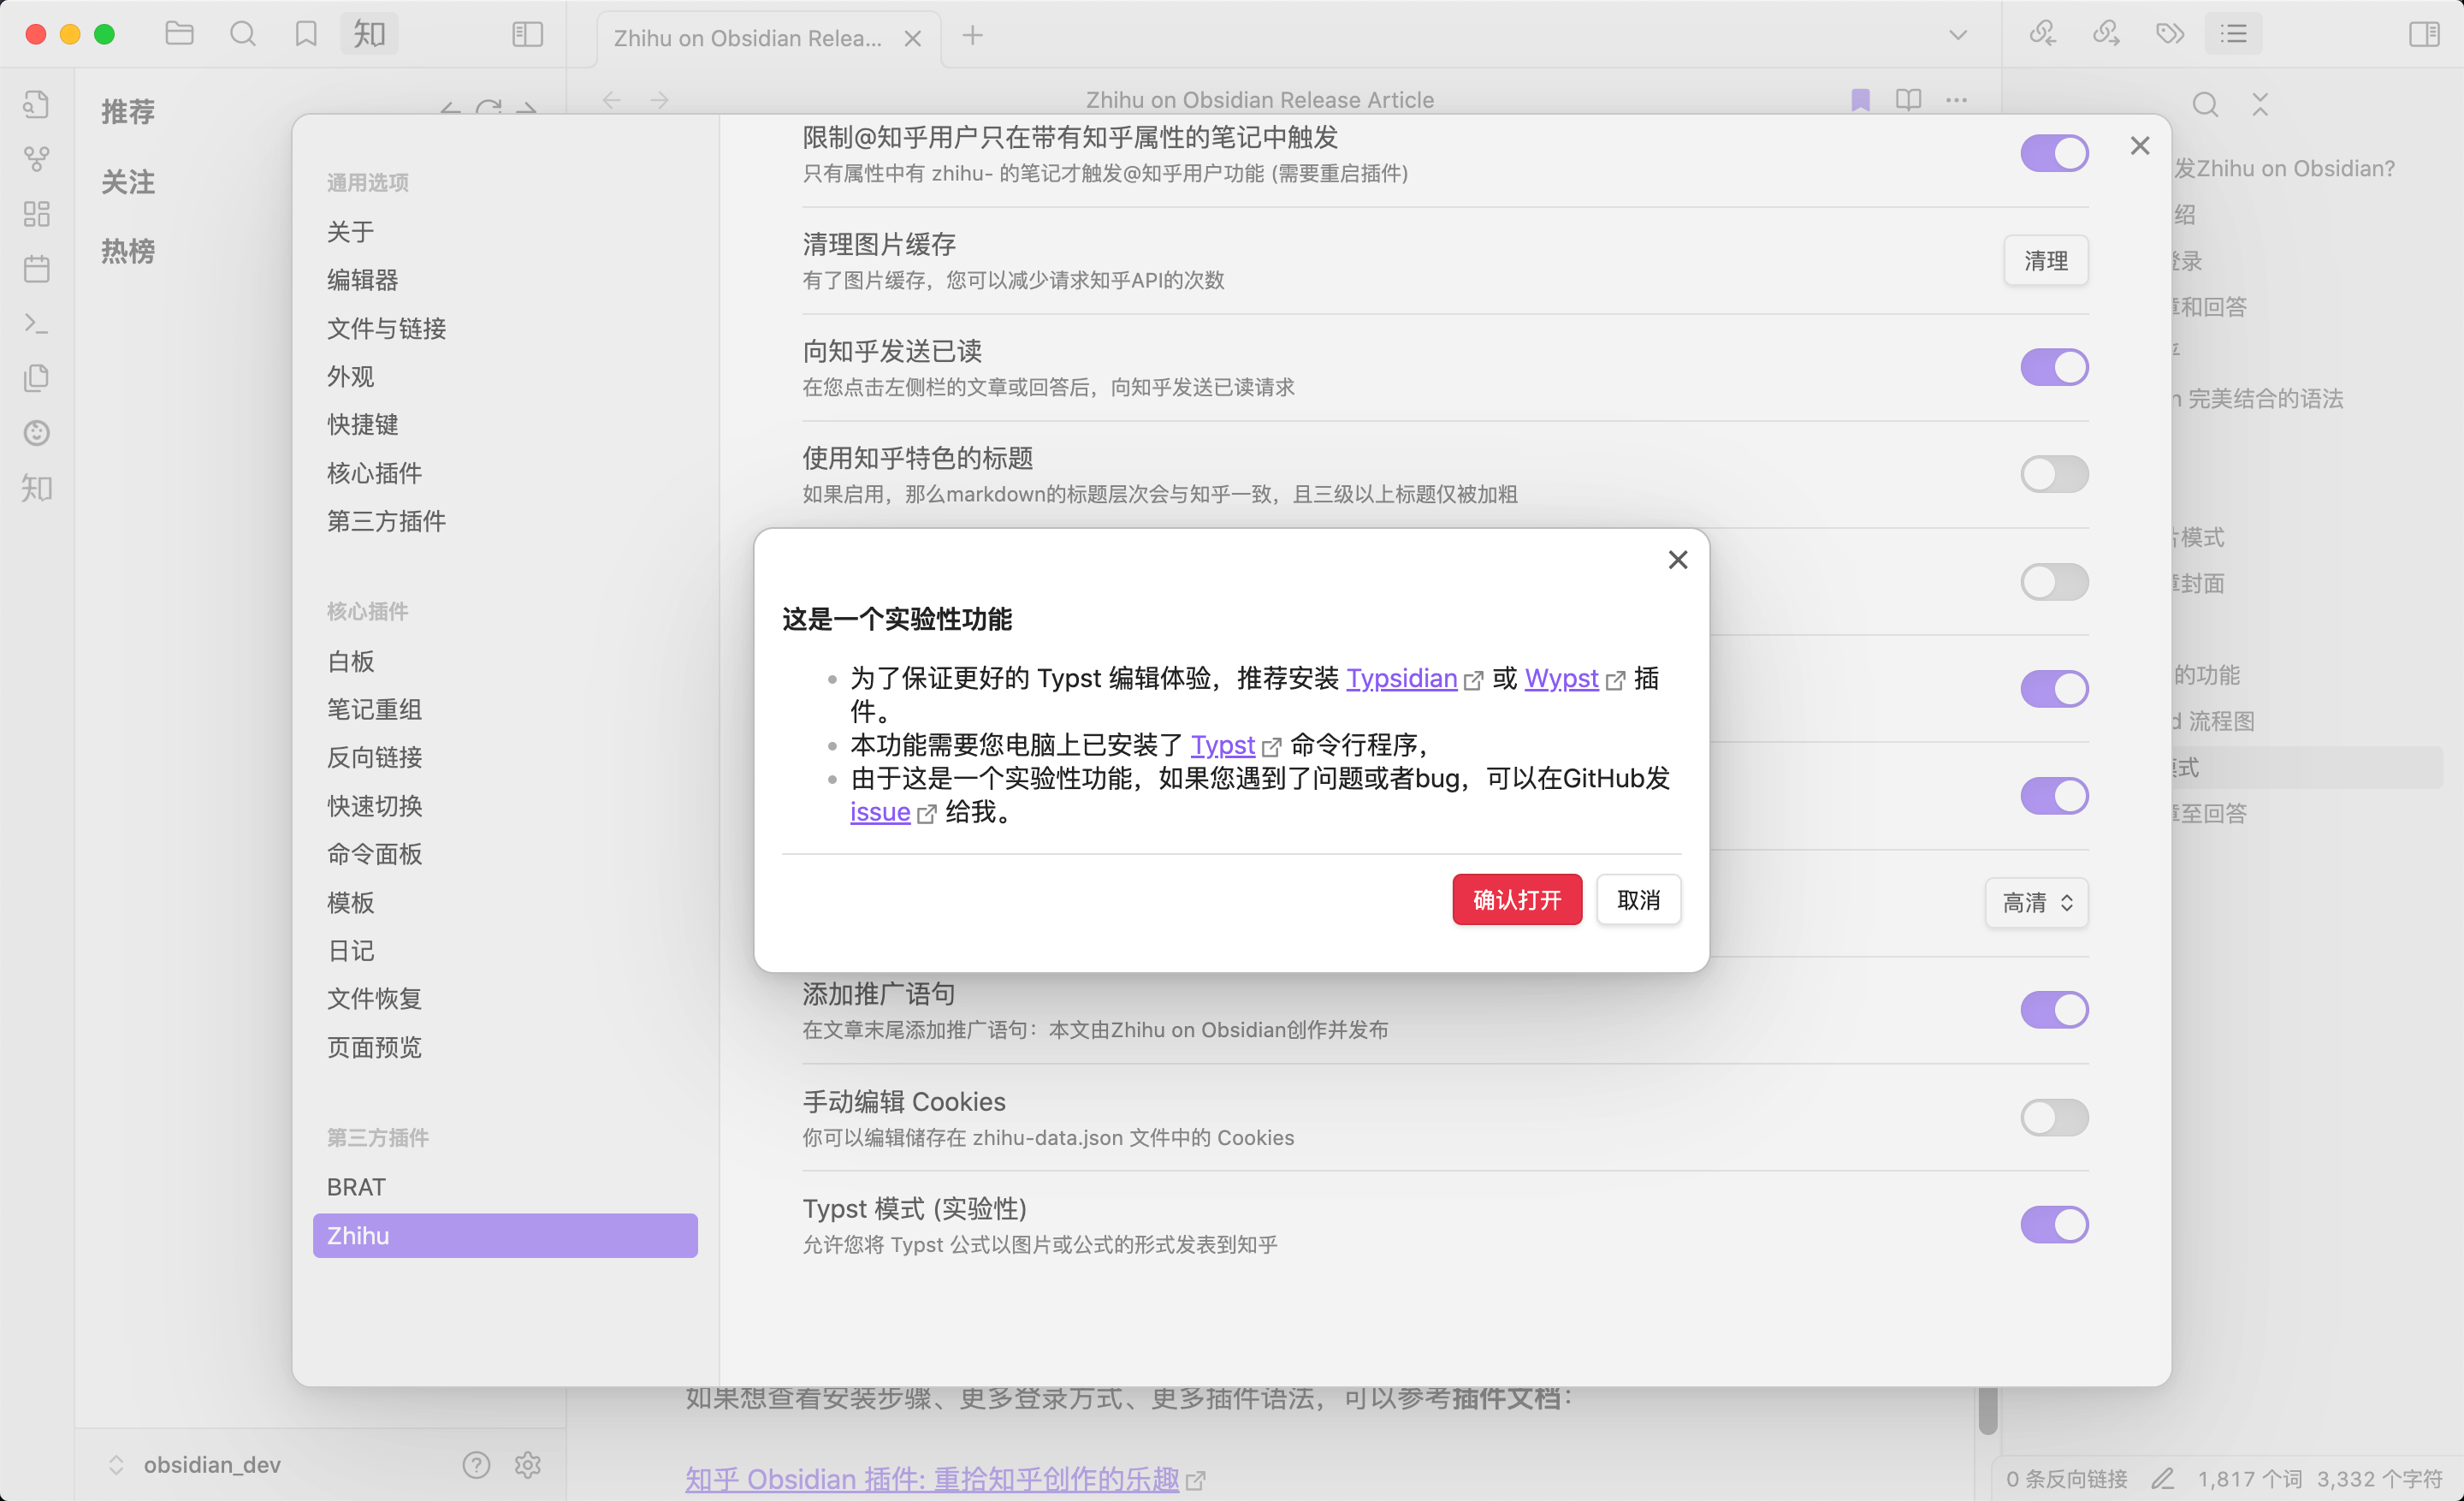Open BRAT plugin settings section

(356, 1186)
